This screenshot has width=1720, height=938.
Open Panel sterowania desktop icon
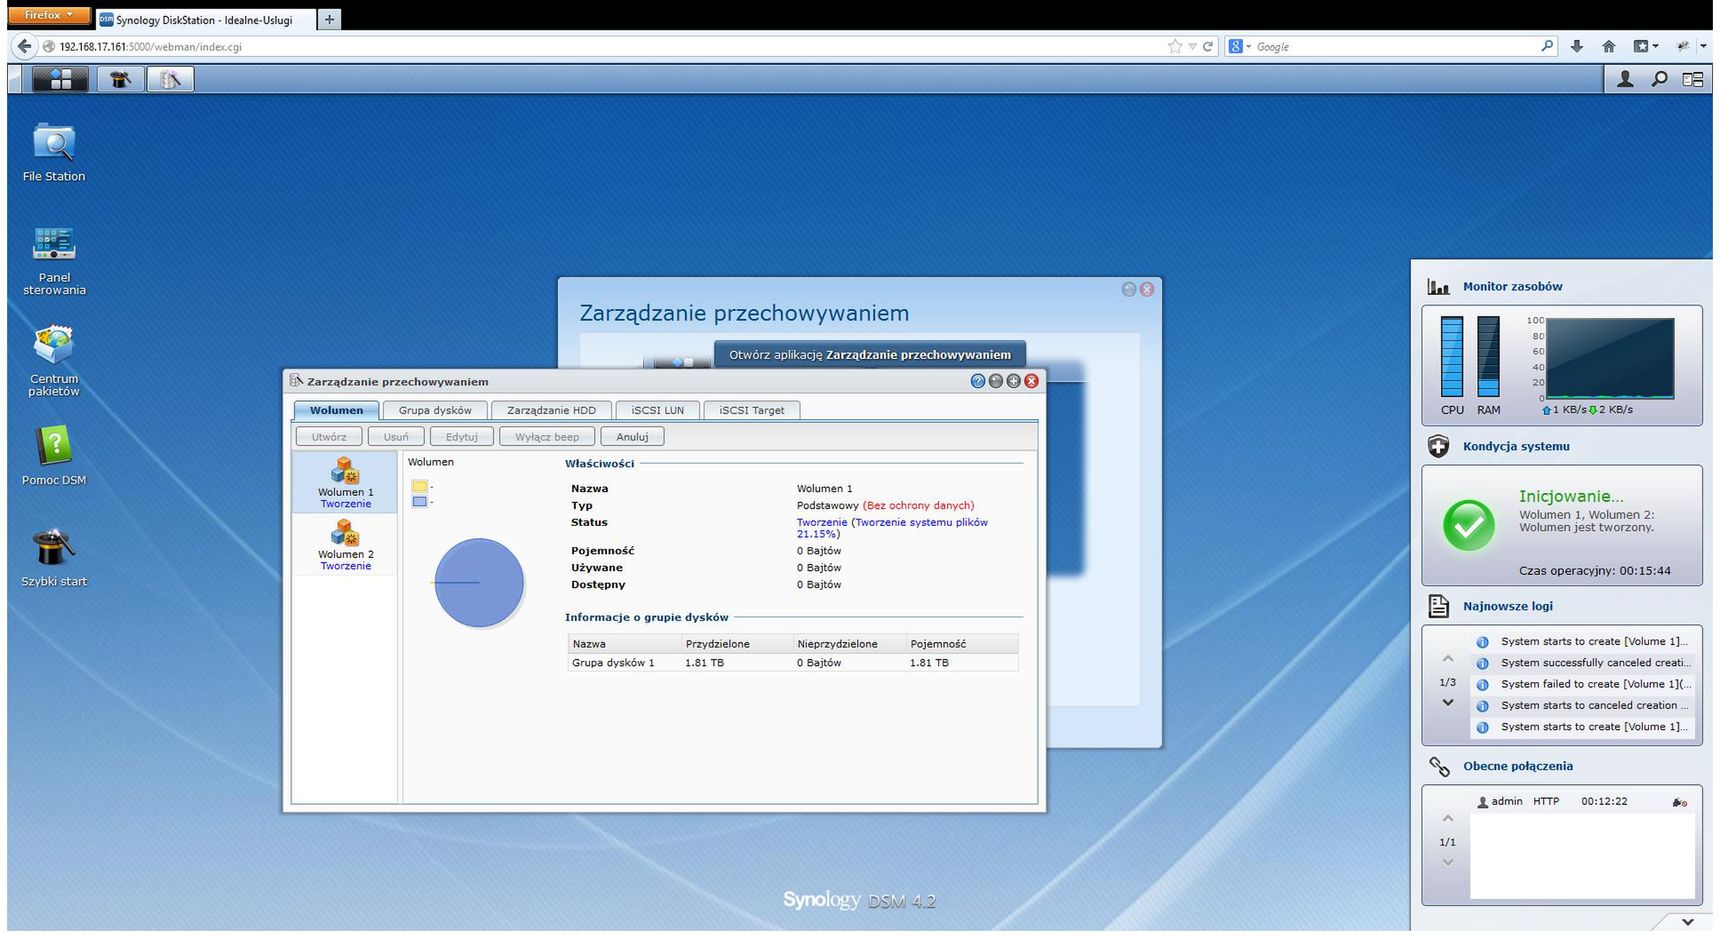(x=54, y=261)
